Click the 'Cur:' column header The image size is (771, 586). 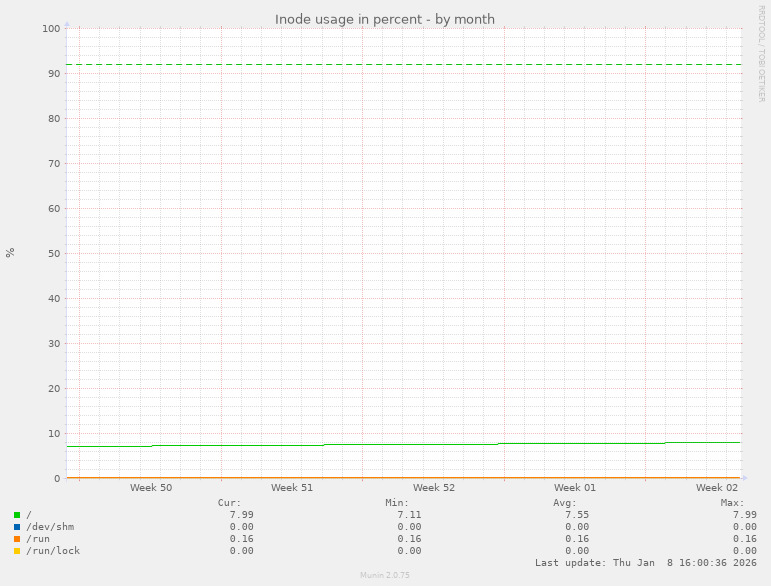(x=230, y=503)
